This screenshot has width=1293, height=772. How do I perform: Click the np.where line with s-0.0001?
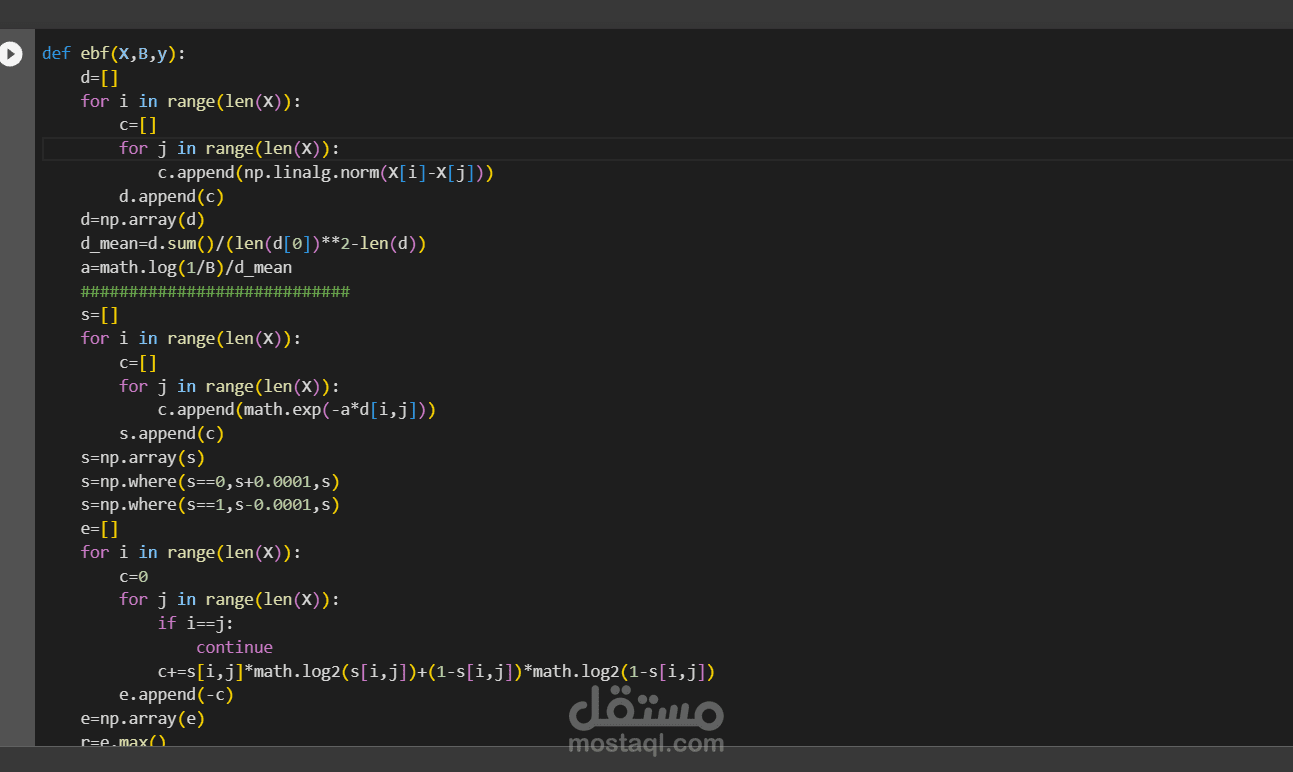(x=210, y=505)
